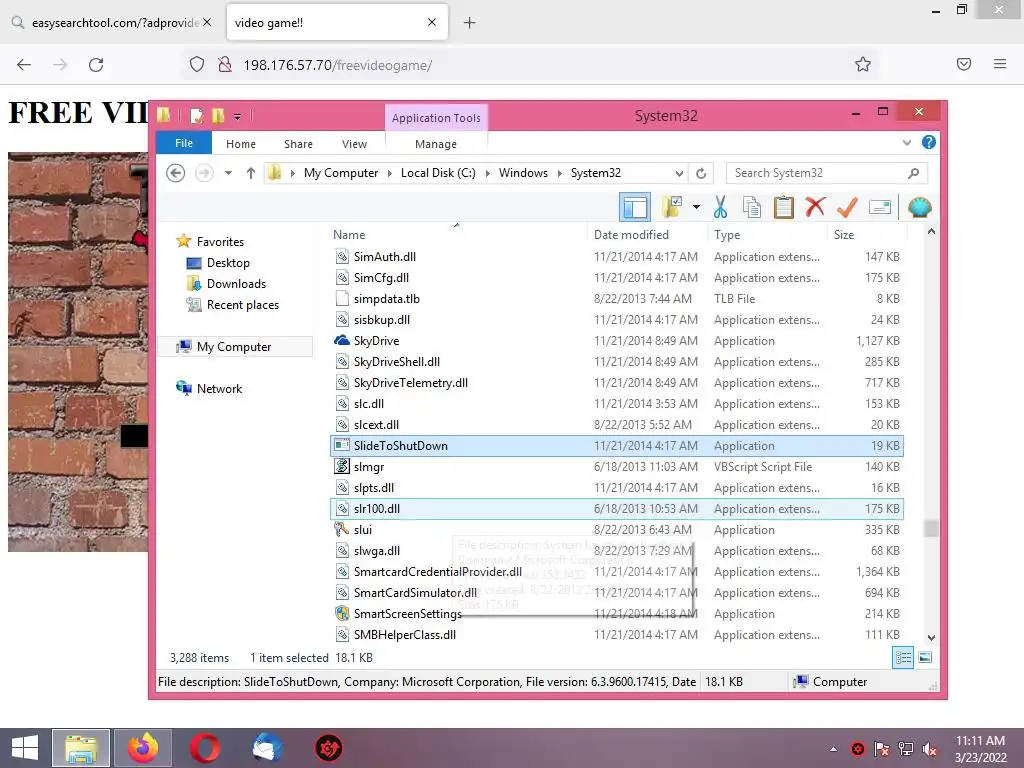The image size is (1024, 768).
Task: Switch to details view in status bar
Action: pyautogui.click(x=903, y=658)
